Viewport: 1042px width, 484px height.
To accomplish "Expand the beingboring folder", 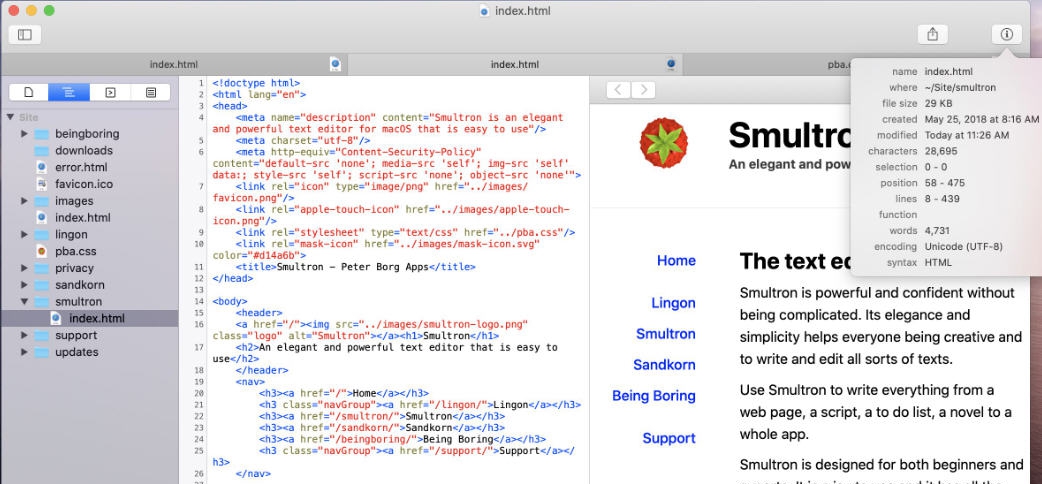I will click(x=25, y=134).
